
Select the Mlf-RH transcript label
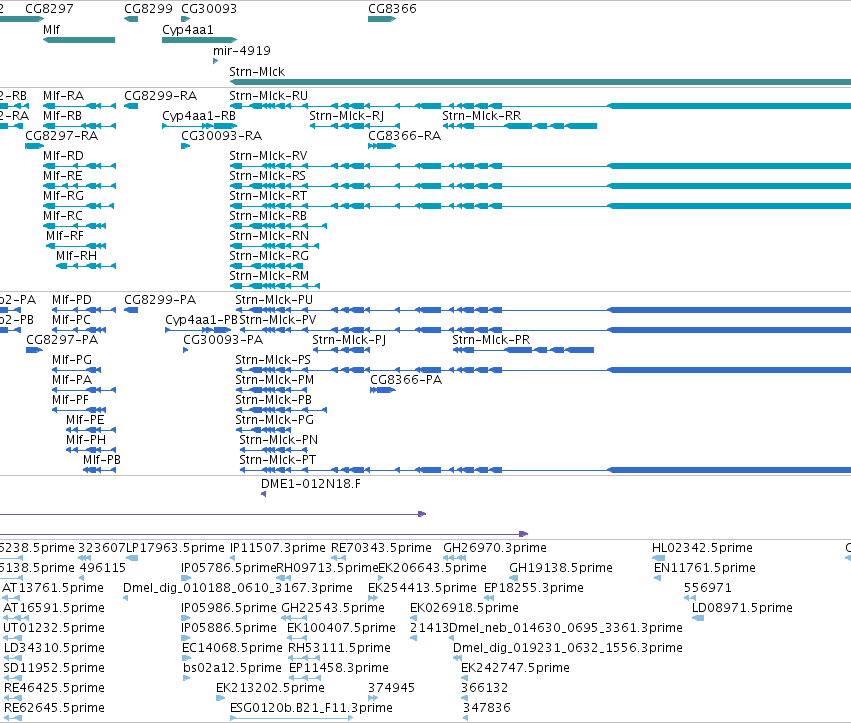[77, 256]
